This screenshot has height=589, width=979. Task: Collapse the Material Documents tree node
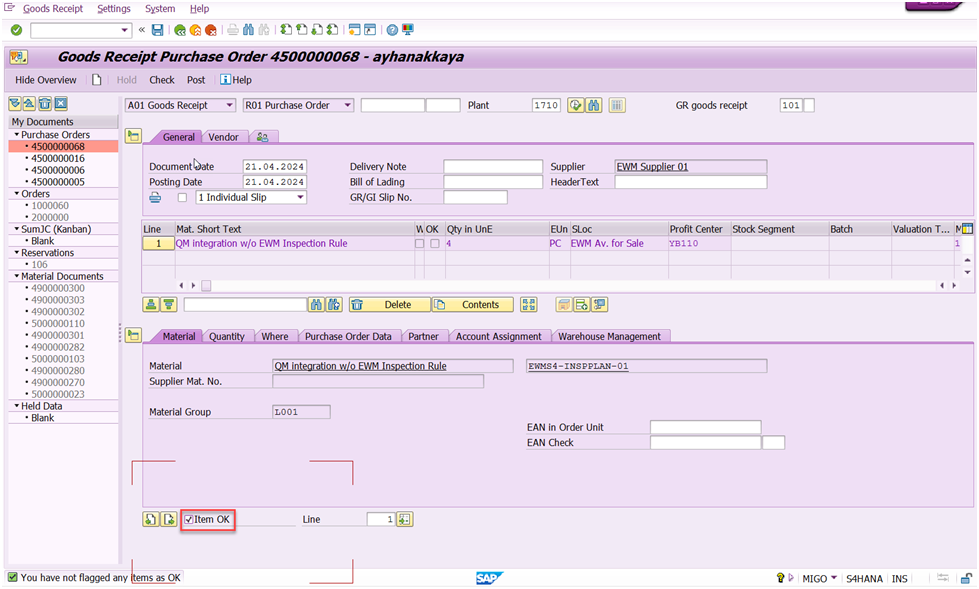(x=17, y=276)
